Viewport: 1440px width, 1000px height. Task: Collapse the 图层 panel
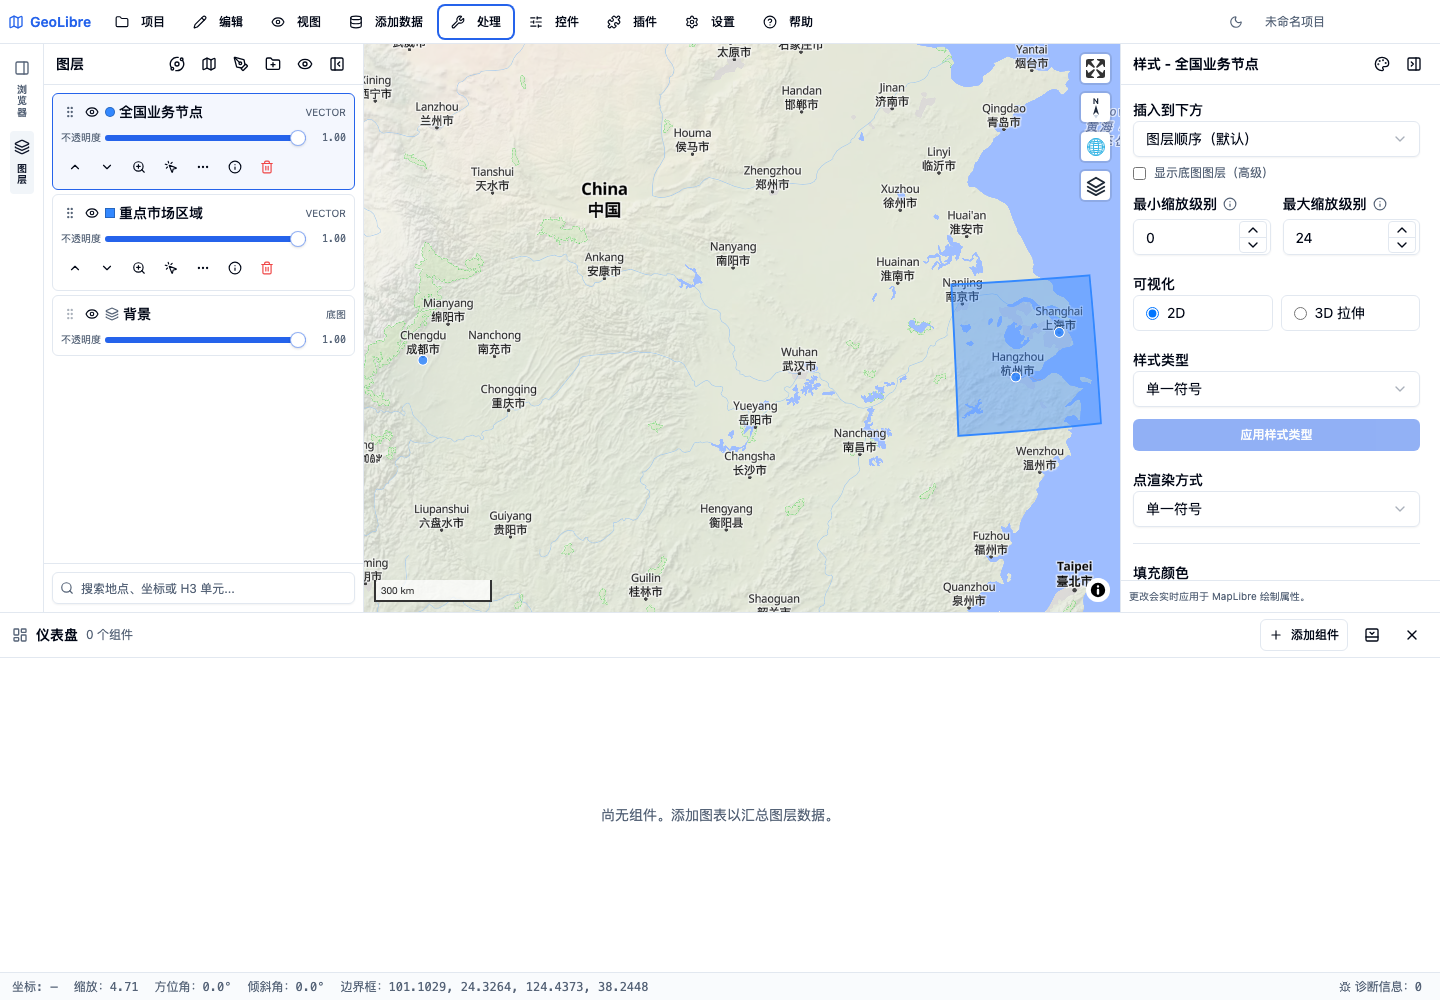pos(337,64)
